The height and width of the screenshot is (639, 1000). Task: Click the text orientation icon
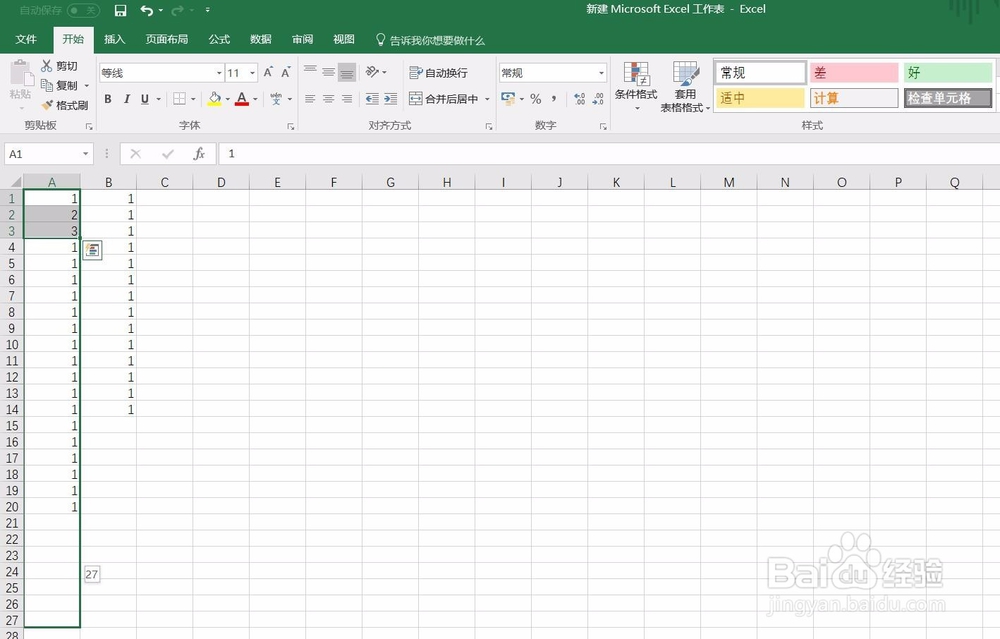372,72
